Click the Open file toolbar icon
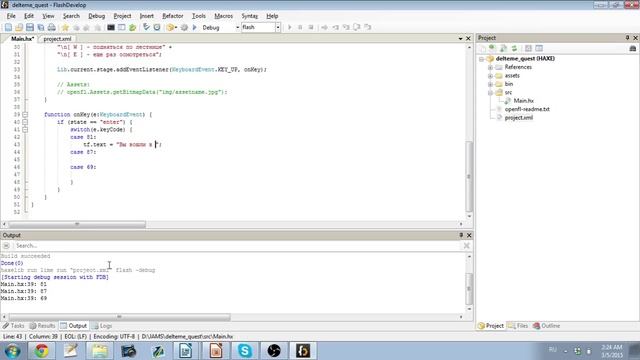The width and height of the screenshot is (640, 360). 19,27
